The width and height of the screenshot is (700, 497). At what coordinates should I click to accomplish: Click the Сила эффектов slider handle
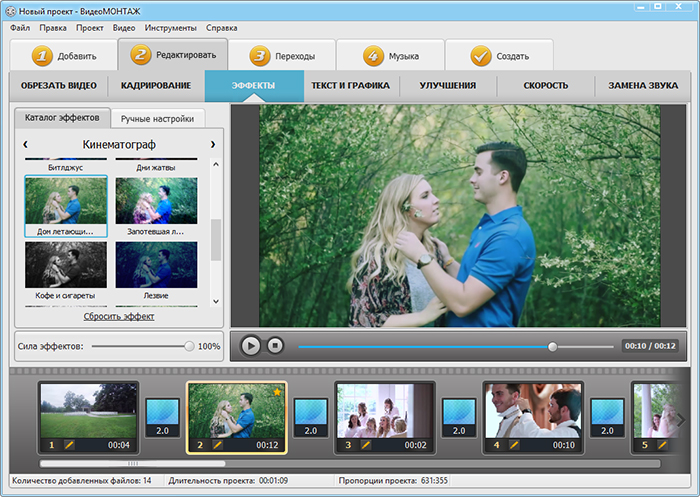189,346
